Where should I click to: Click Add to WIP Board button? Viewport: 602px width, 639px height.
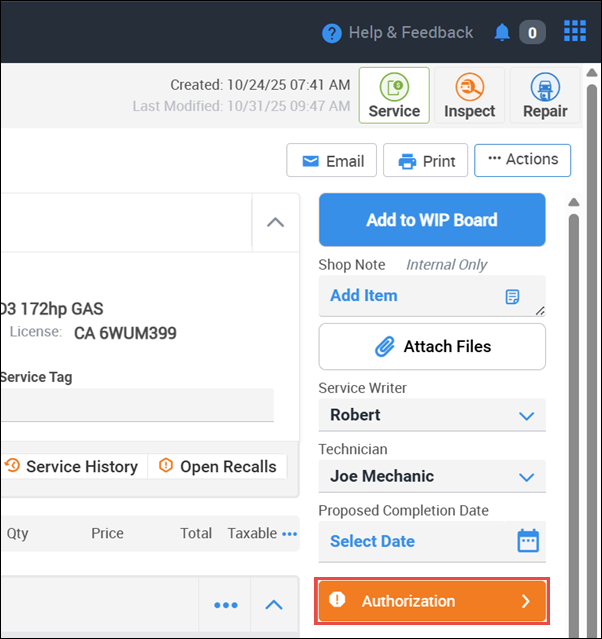point(432,220)
